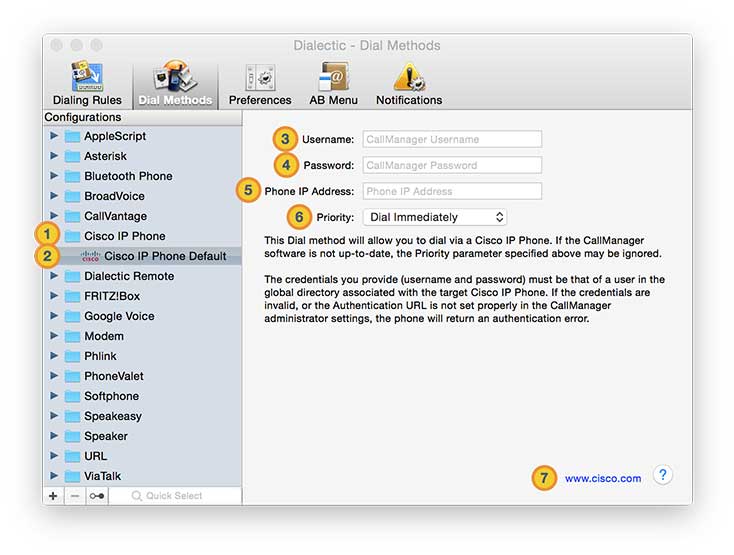This screenshot has width=734, height=555.
Task: Select the Speaker configuration row
Action: click(x=143, y=436)
